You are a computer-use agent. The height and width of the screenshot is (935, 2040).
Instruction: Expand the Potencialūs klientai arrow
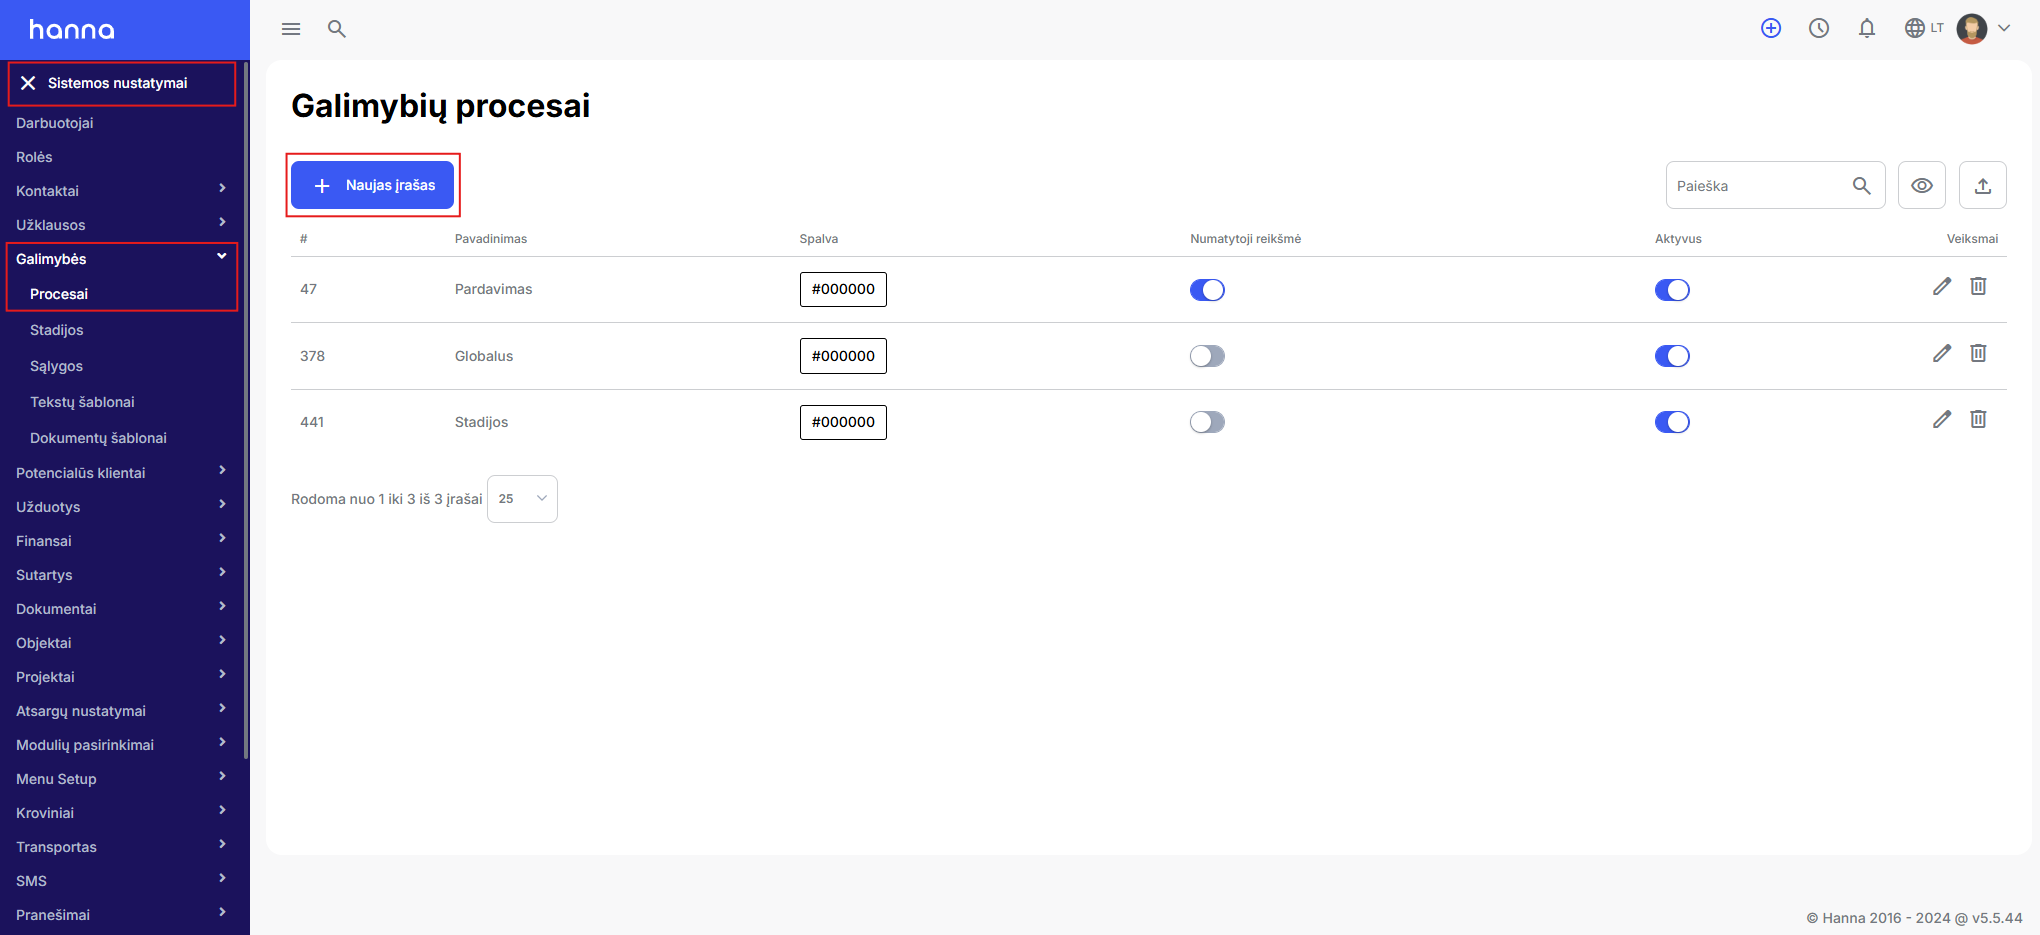(222, 471)
